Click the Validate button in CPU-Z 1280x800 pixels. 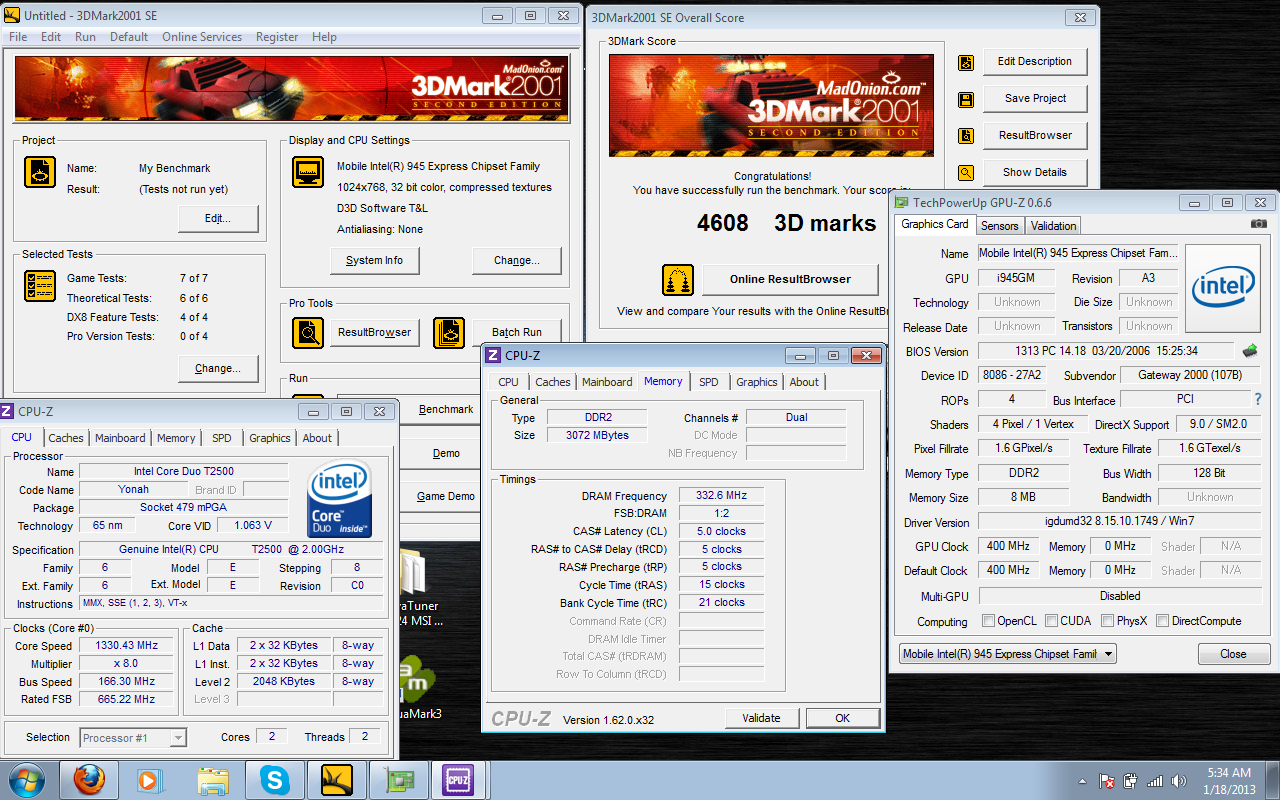point(762,718)
